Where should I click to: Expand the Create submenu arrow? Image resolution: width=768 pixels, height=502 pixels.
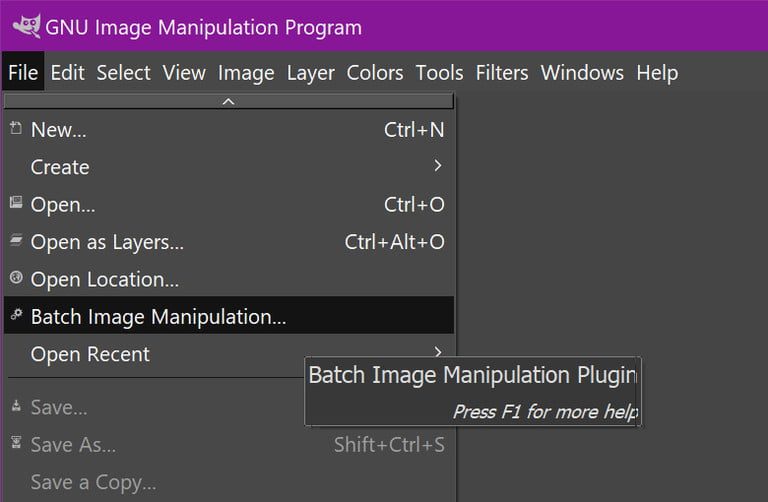pyautogui.click(x=438, y=166)
